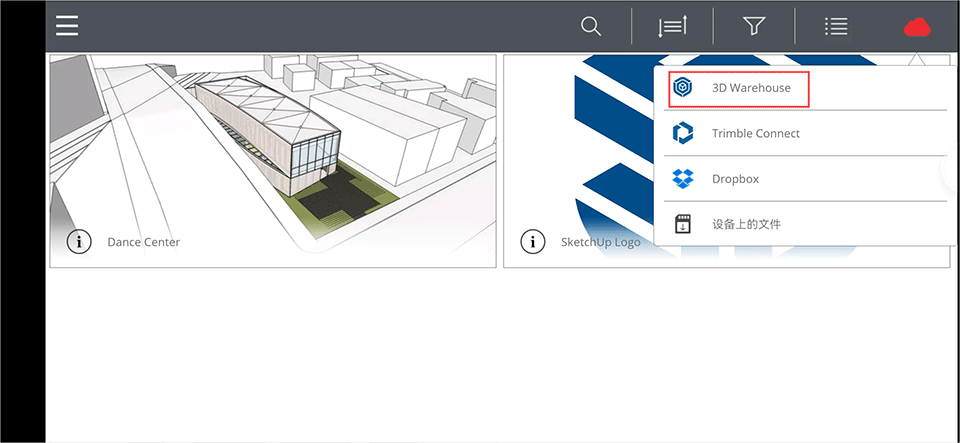Show info for SketchUp Logo model
960x443 pixels.
pos(532,242)
